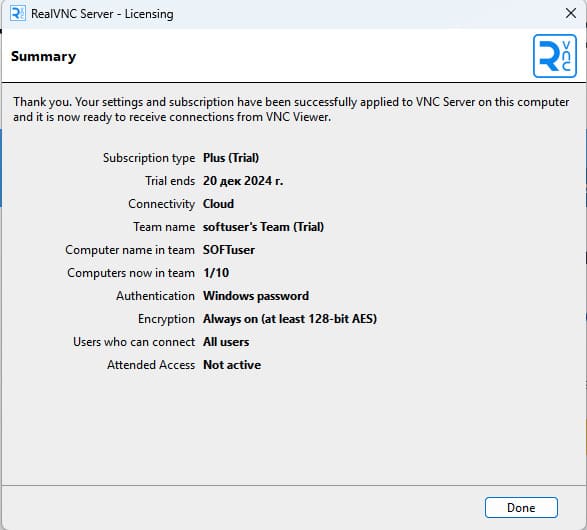Image resolution: width=587 pixels, height=530 pixels.
Task: Click the 'Windows password' authentication value
Action: tap(256, 296)
